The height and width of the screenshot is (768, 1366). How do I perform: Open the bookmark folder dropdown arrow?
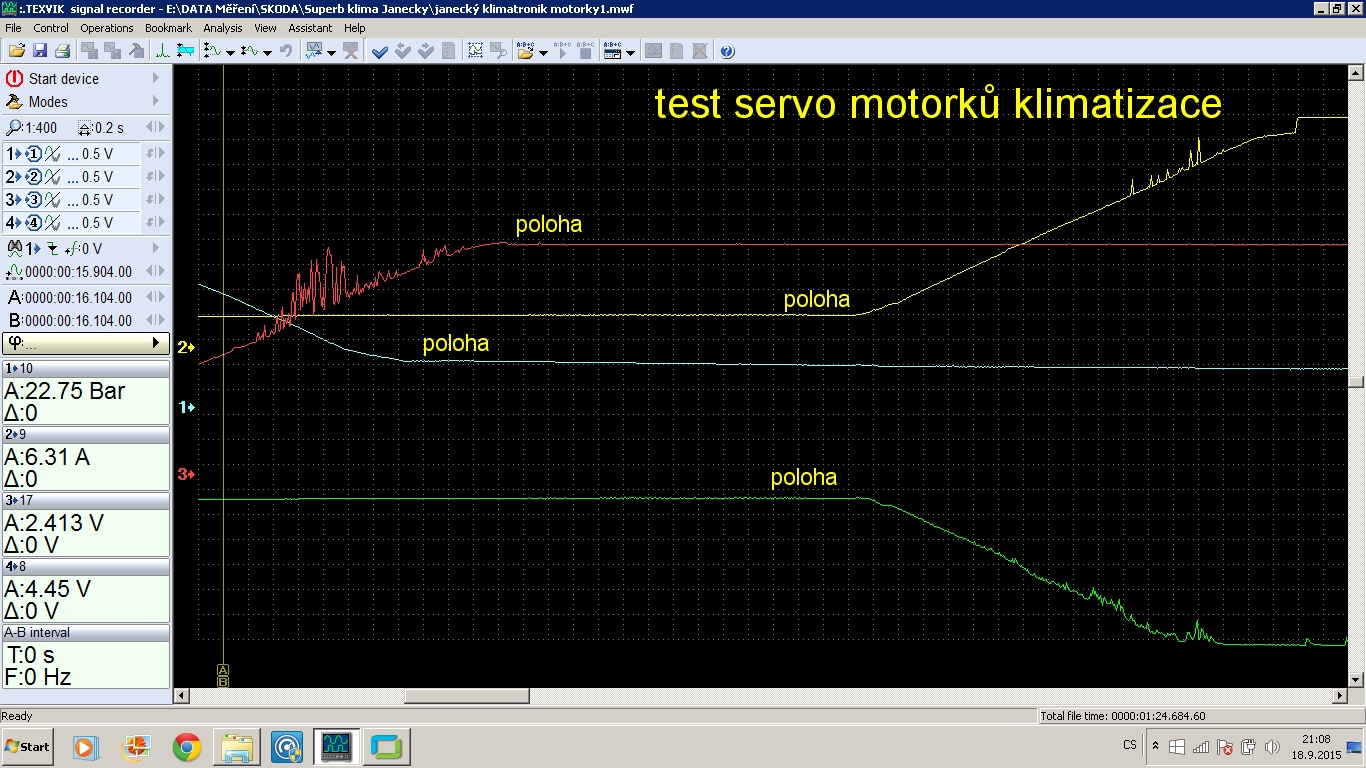pos(543,52)
